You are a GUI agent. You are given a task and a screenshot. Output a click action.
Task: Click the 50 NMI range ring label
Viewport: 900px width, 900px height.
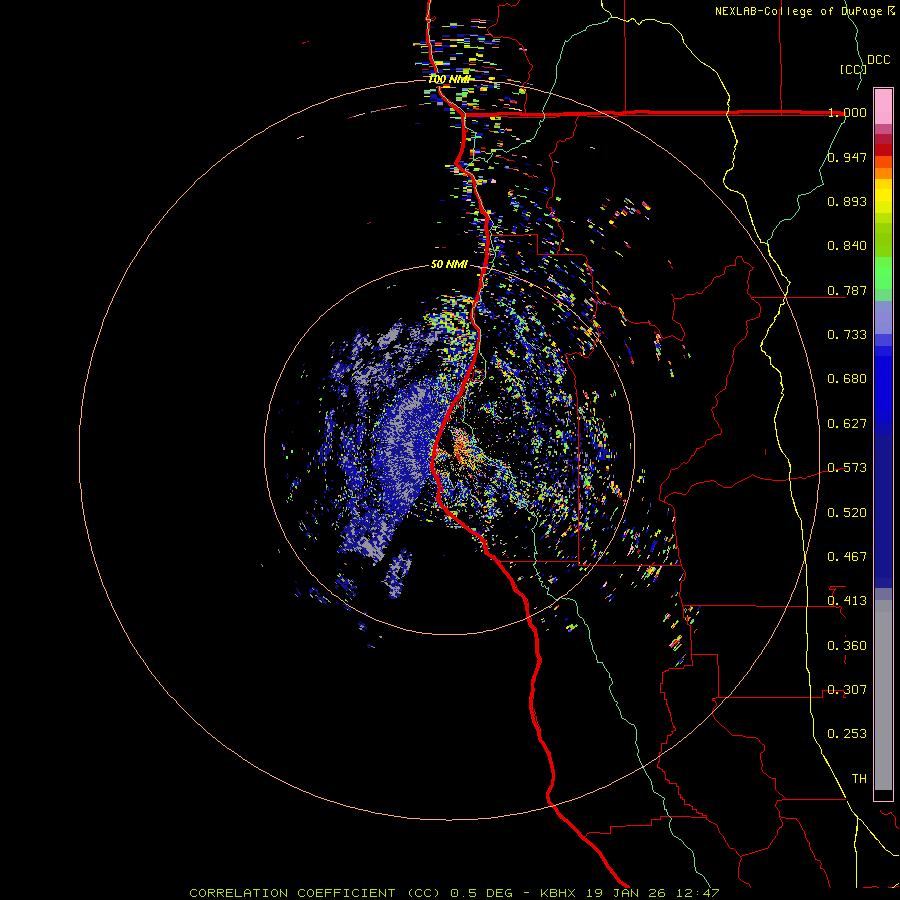[x=449, y=265]
